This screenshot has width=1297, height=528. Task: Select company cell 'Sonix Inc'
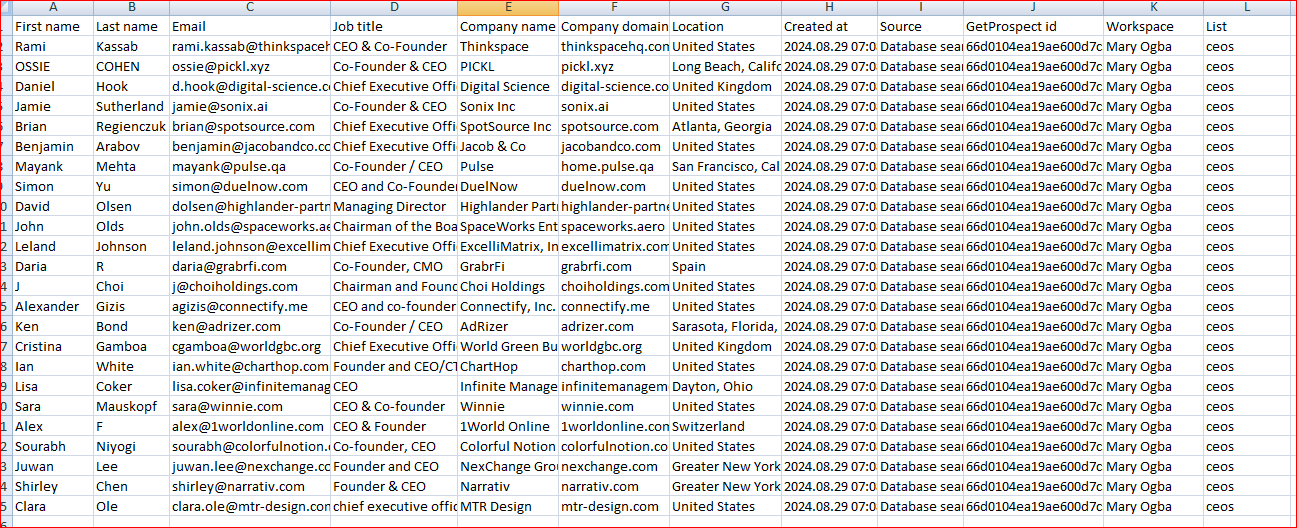pyautogui.click(x=508, y=106)
